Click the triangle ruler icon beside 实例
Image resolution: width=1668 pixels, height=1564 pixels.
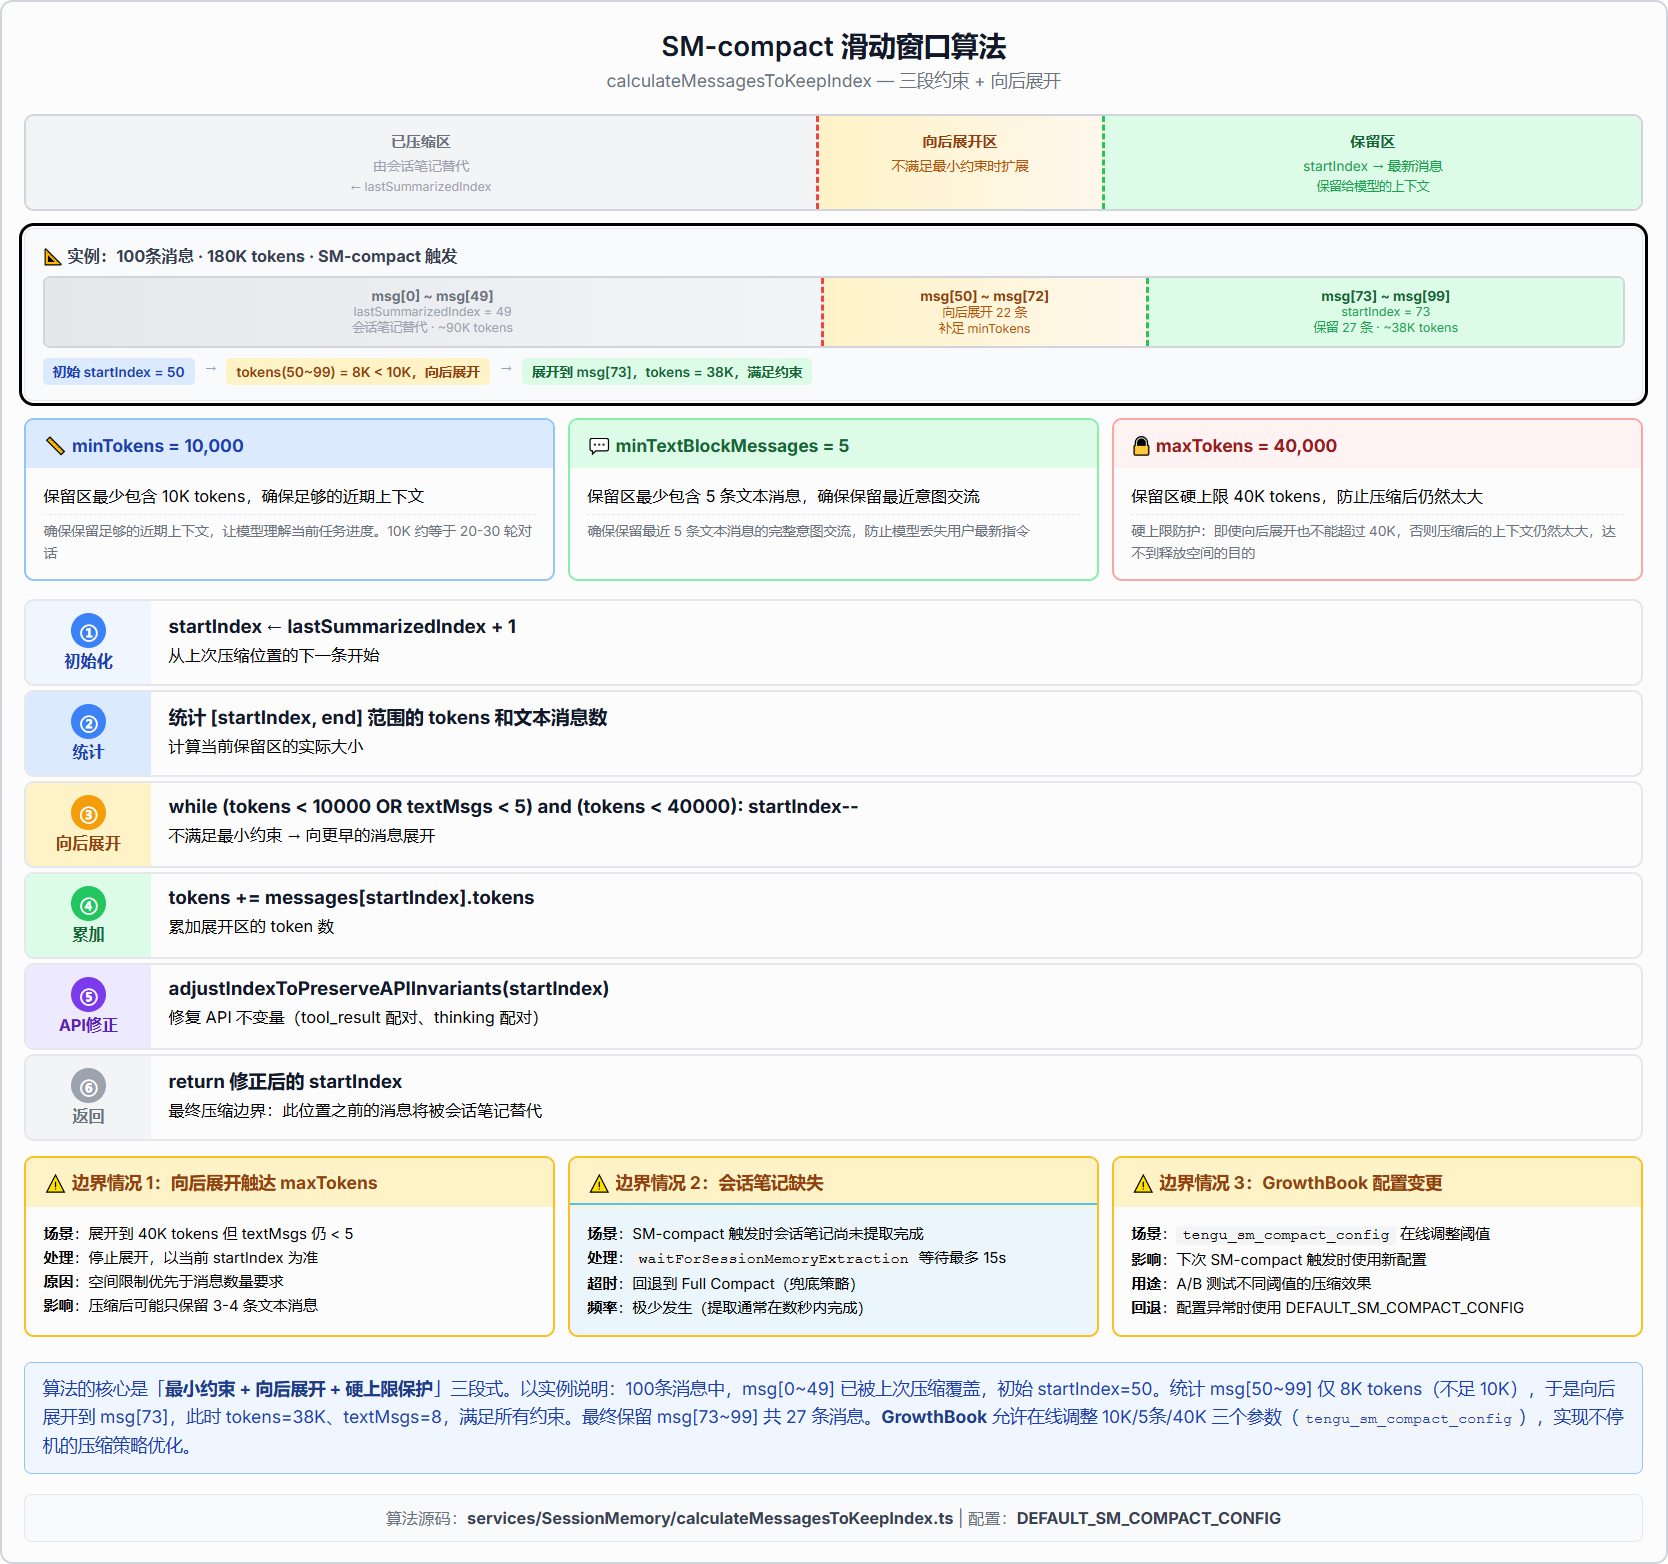click(53, 257)
